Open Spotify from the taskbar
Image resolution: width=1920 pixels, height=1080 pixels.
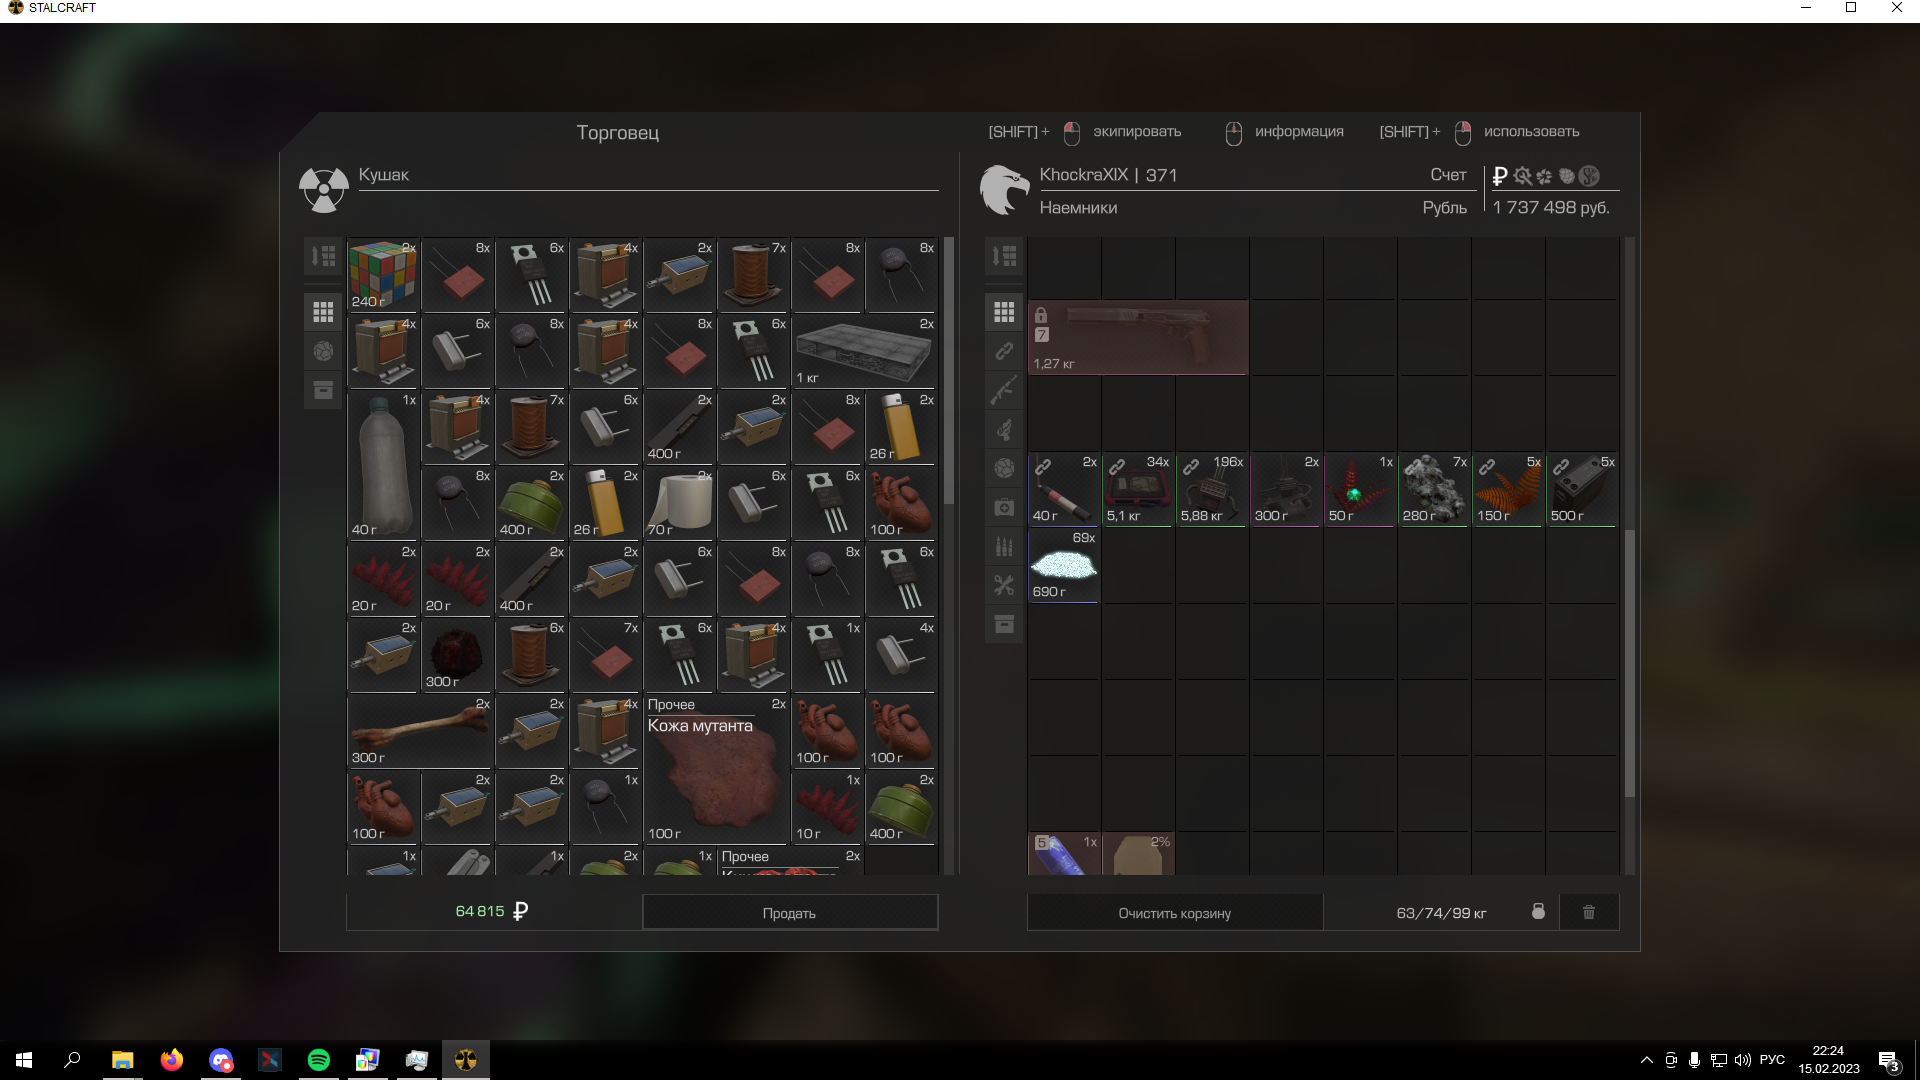click(x=319, y=1060)
